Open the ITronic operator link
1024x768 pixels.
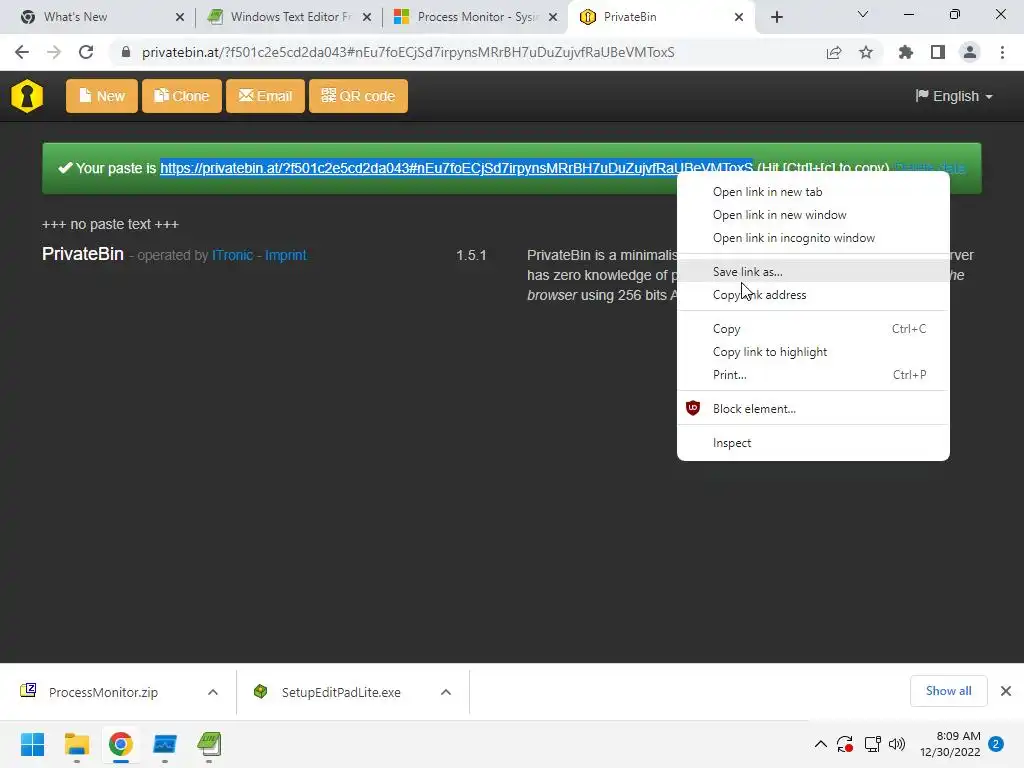coord(232,255)
